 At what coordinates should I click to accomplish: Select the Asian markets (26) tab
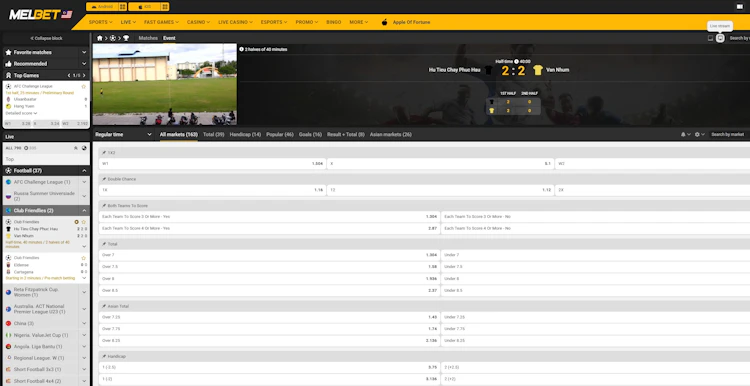390,134
